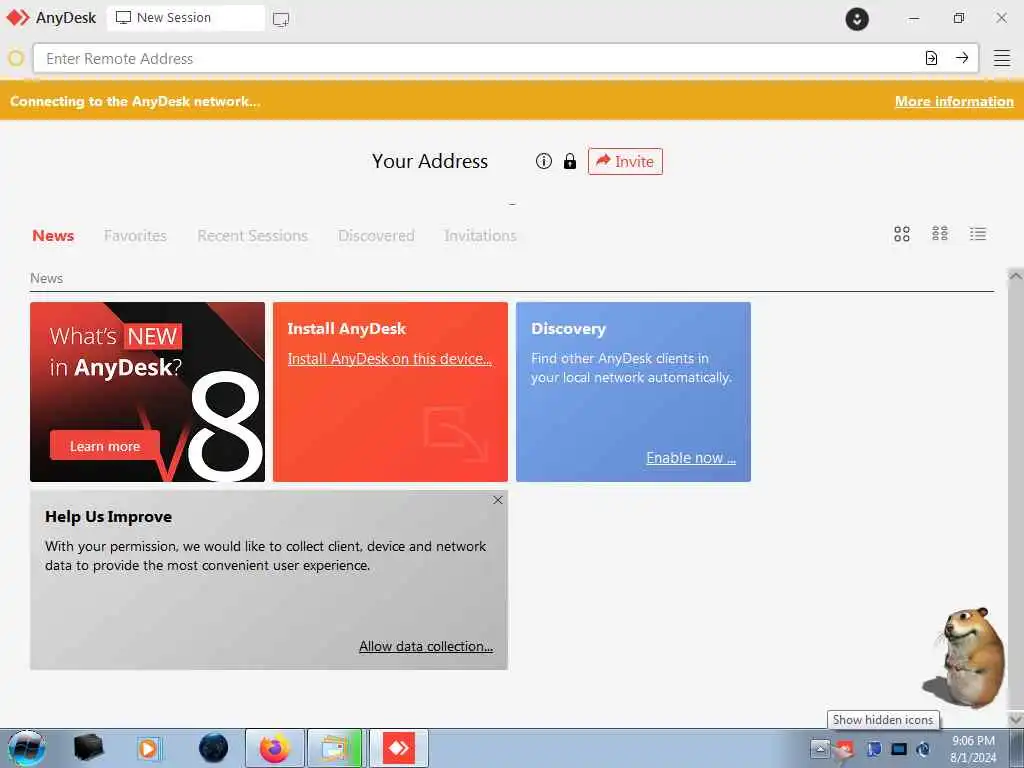Click the Discovery card heading
This screenshot has width=1024, height=768.
pyautogui.click(x=568, y=328)
